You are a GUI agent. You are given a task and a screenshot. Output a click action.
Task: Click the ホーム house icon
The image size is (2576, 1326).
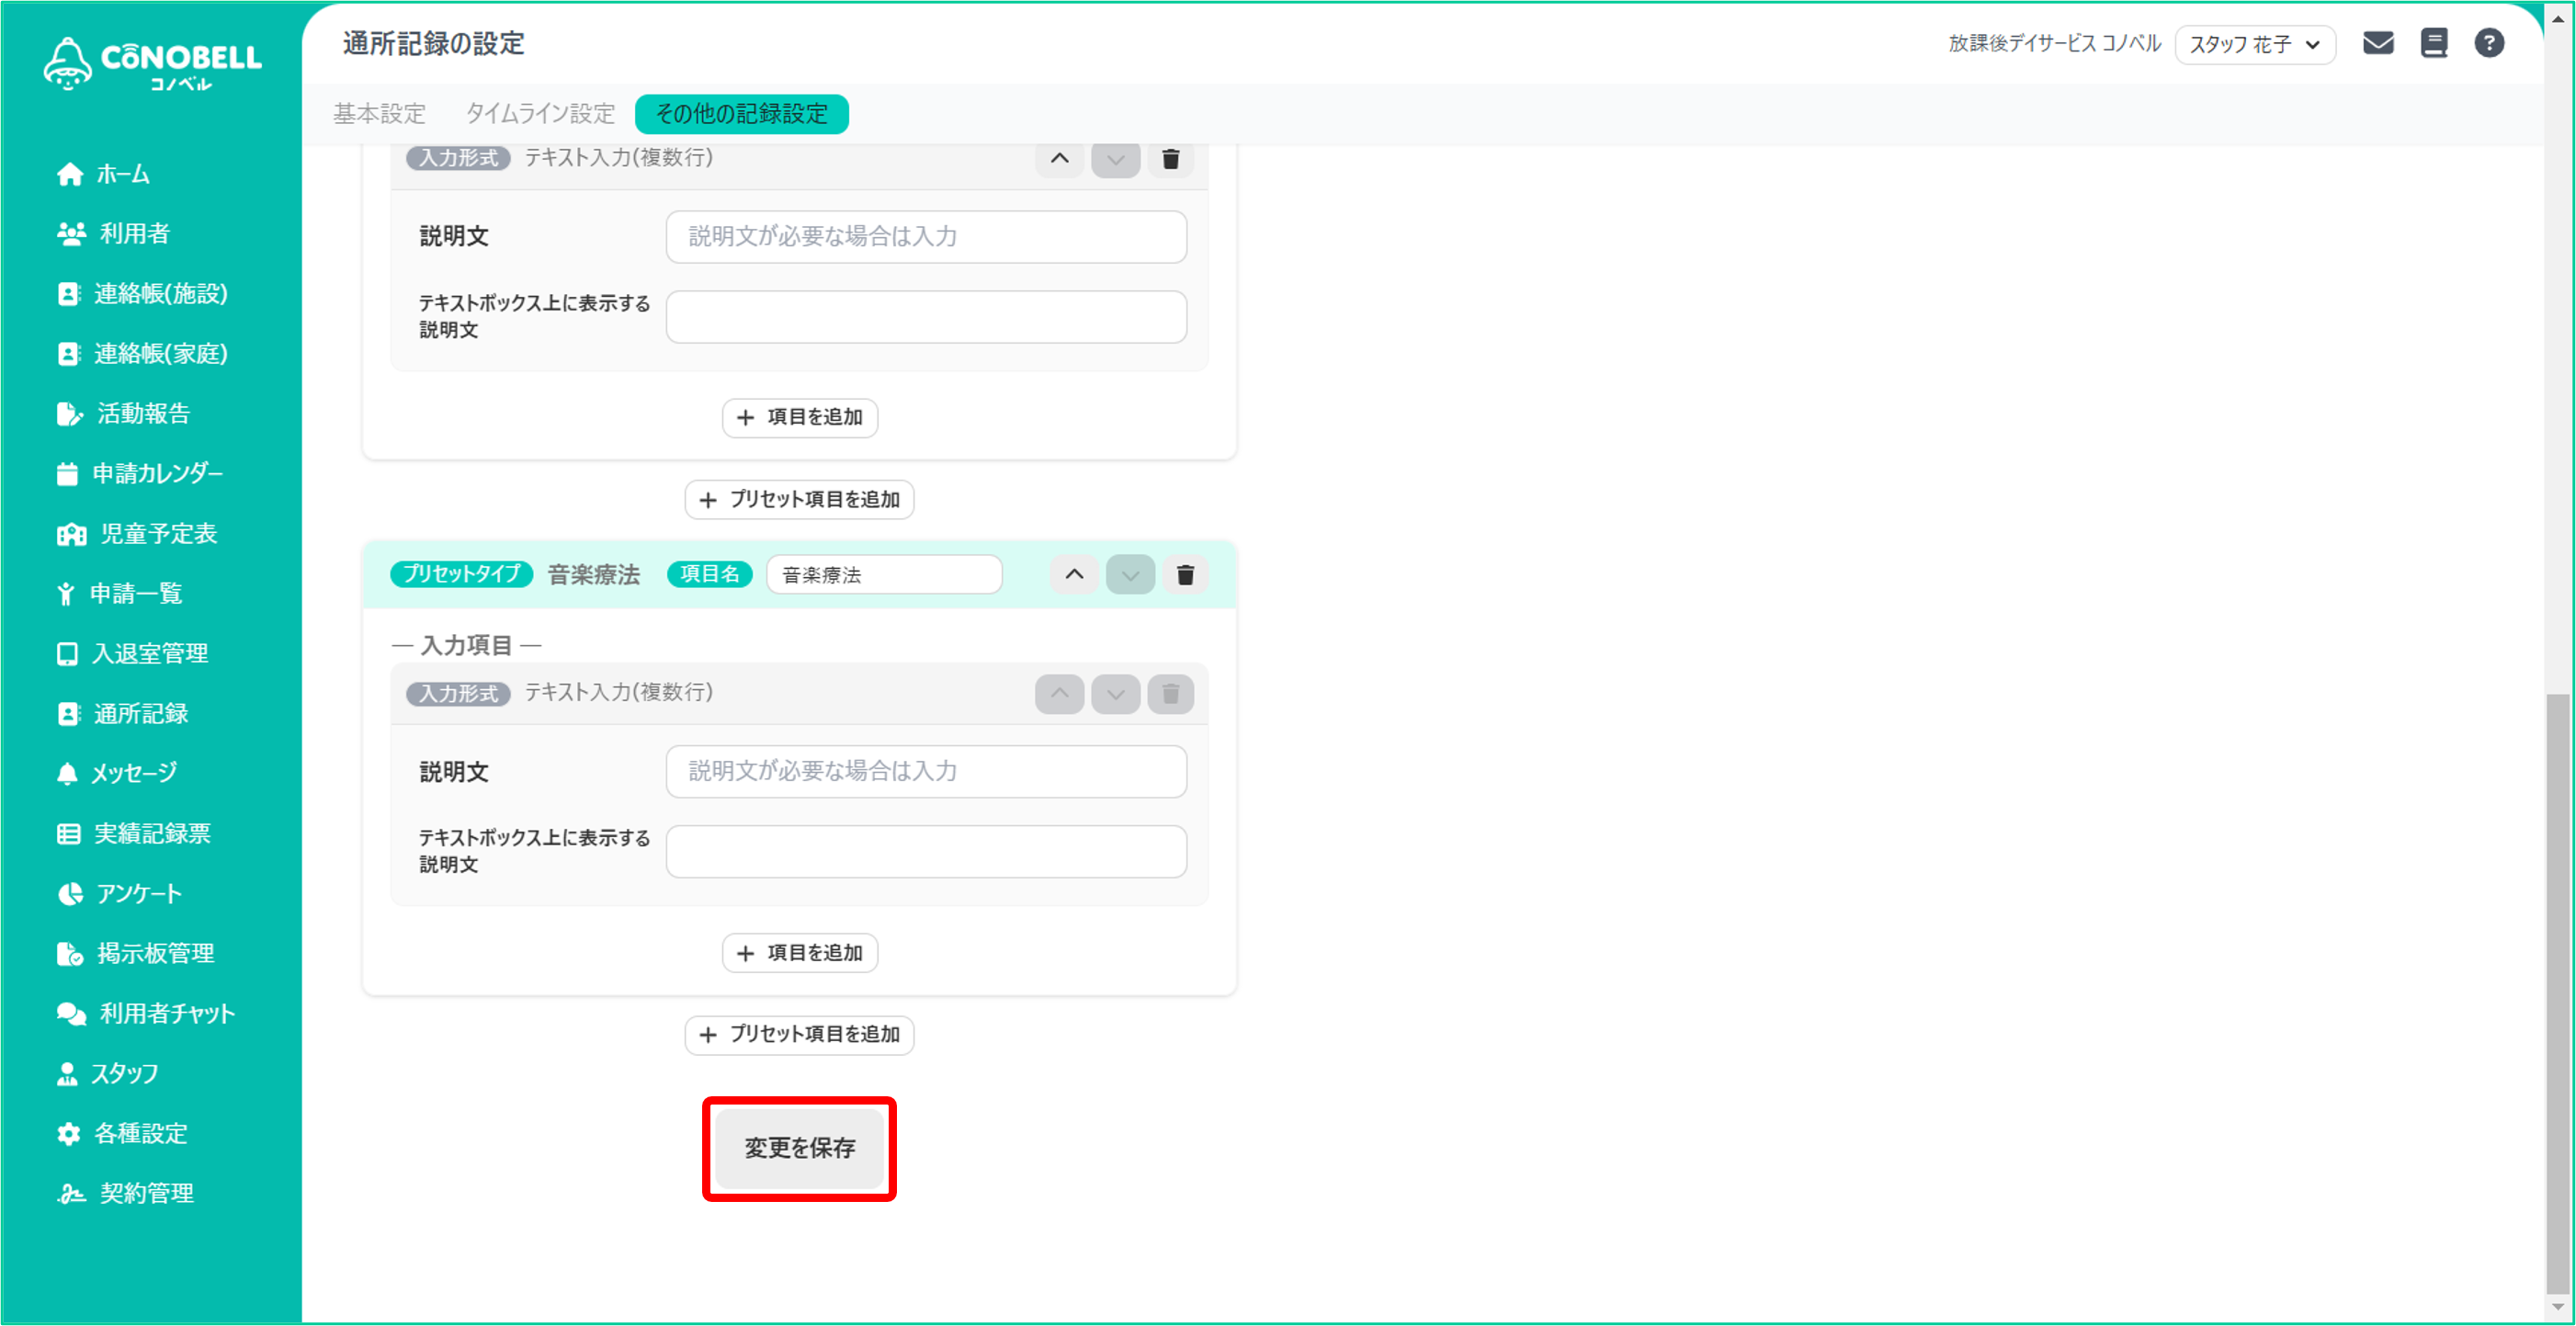69,174
